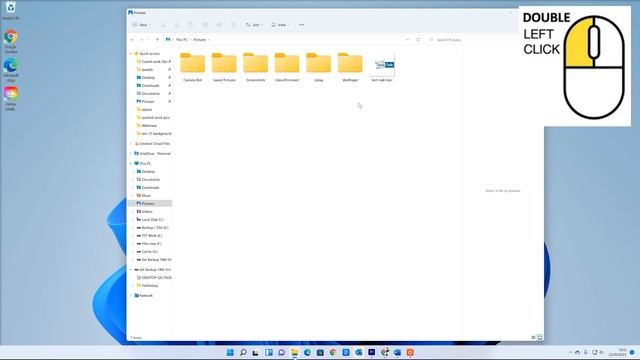Click the Rename icon in toolbar
This screenshot has width=640, height=360.
205,25
